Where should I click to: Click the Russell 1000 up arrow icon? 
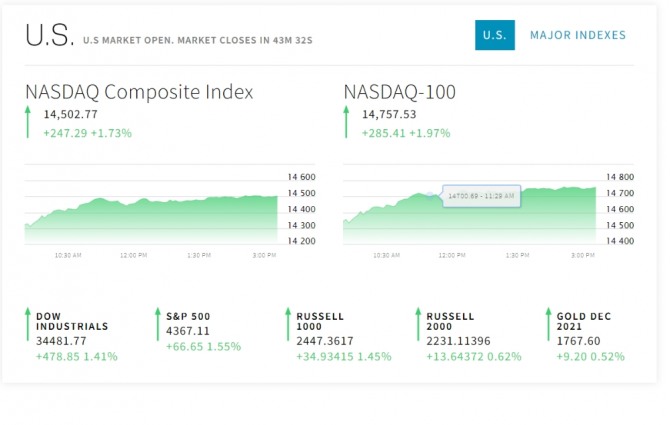[x=287, y=326]
